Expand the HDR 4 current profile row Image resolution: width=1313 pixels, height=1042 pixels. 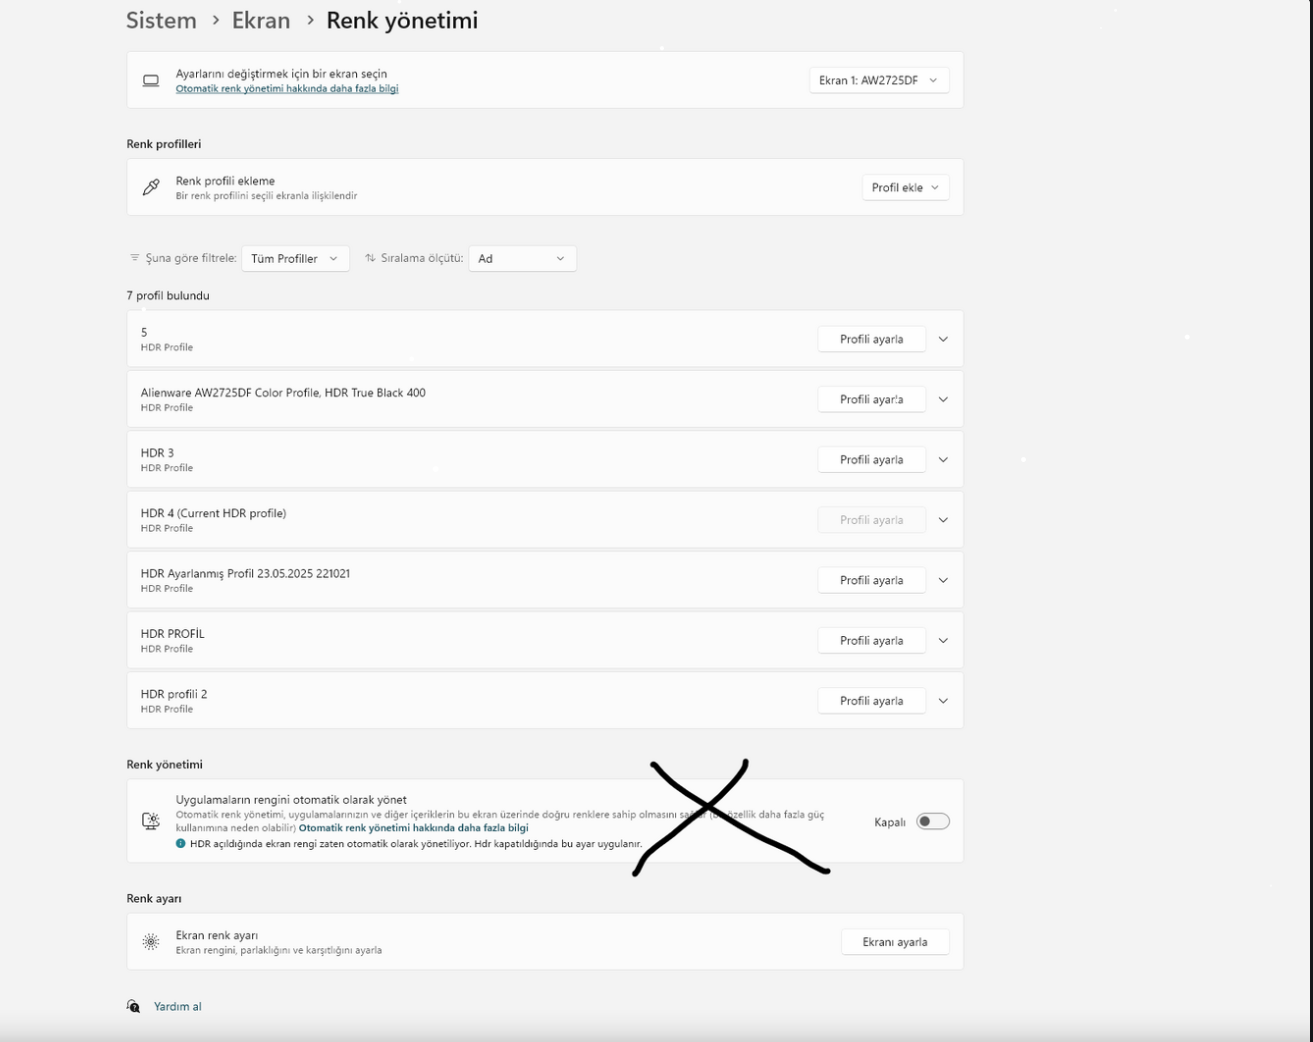point(943,520)
